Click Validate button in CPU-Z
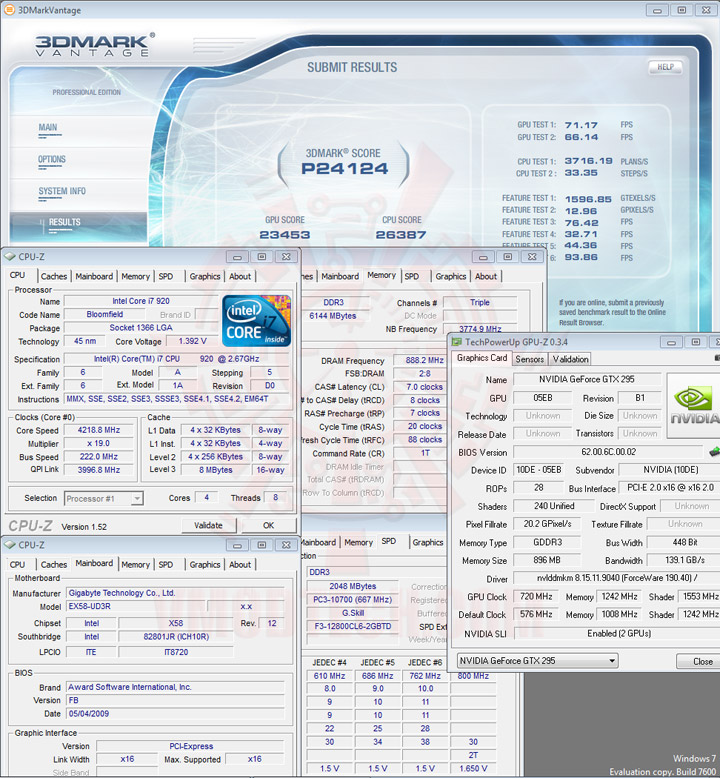Screen dimensions: 720x778 point(208,525)
